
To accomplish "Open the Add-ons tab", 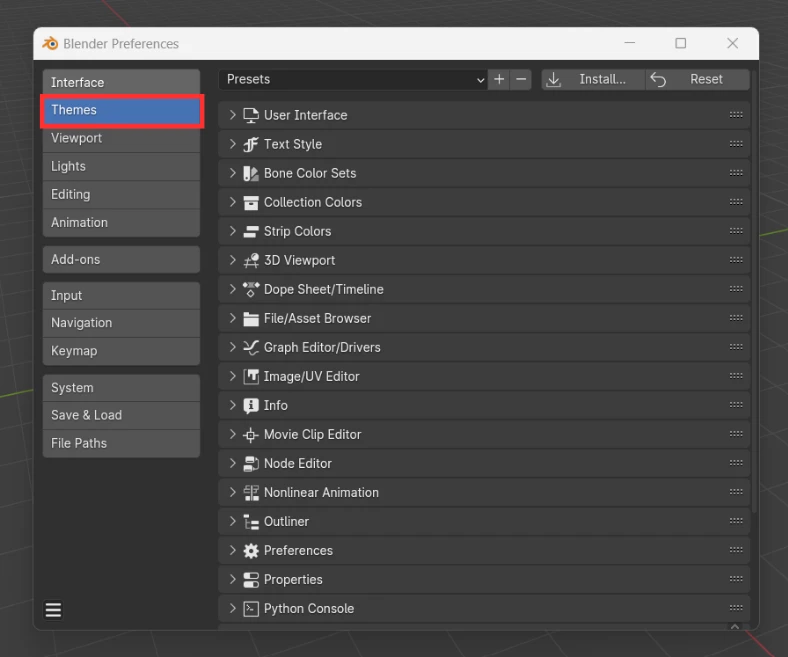I will 121,259.
